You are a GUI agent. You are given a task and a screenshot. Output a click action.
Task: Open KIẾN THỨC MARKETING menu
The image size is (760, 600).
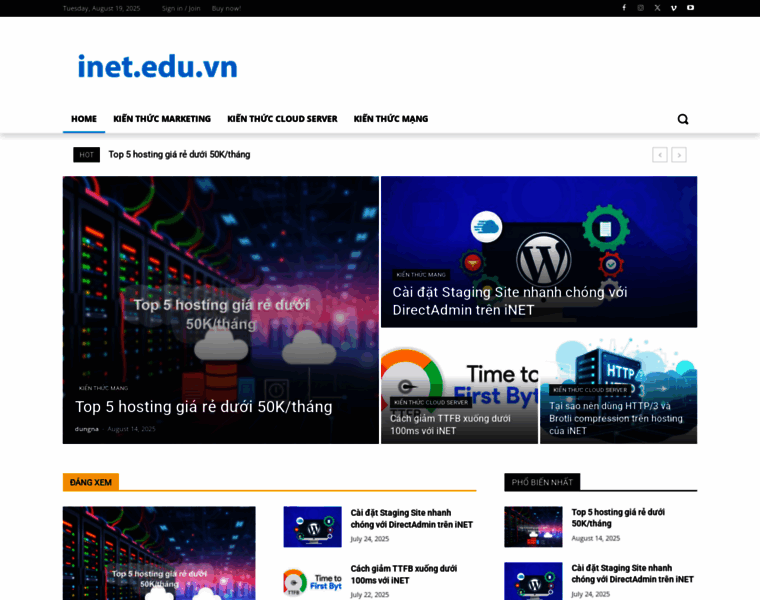tap(162, 119)
